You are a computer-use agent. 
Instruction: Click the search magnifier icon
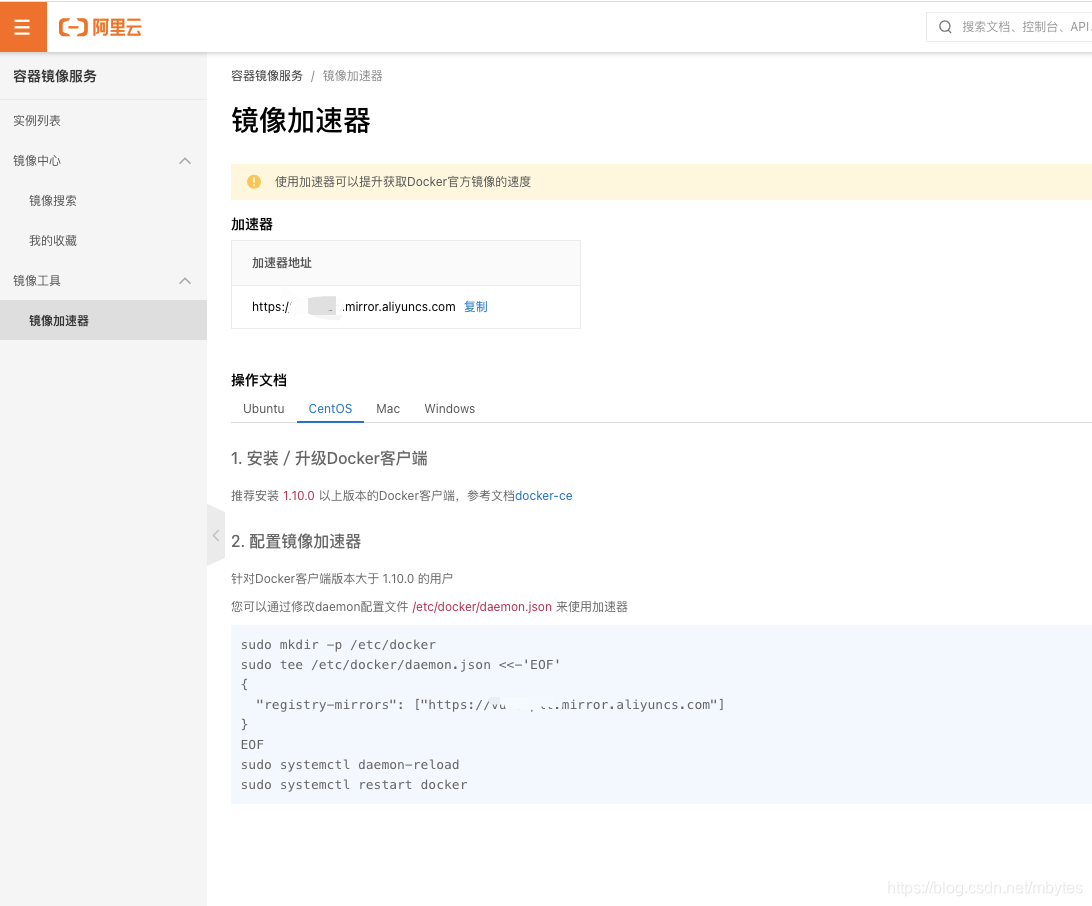[944, 27]
